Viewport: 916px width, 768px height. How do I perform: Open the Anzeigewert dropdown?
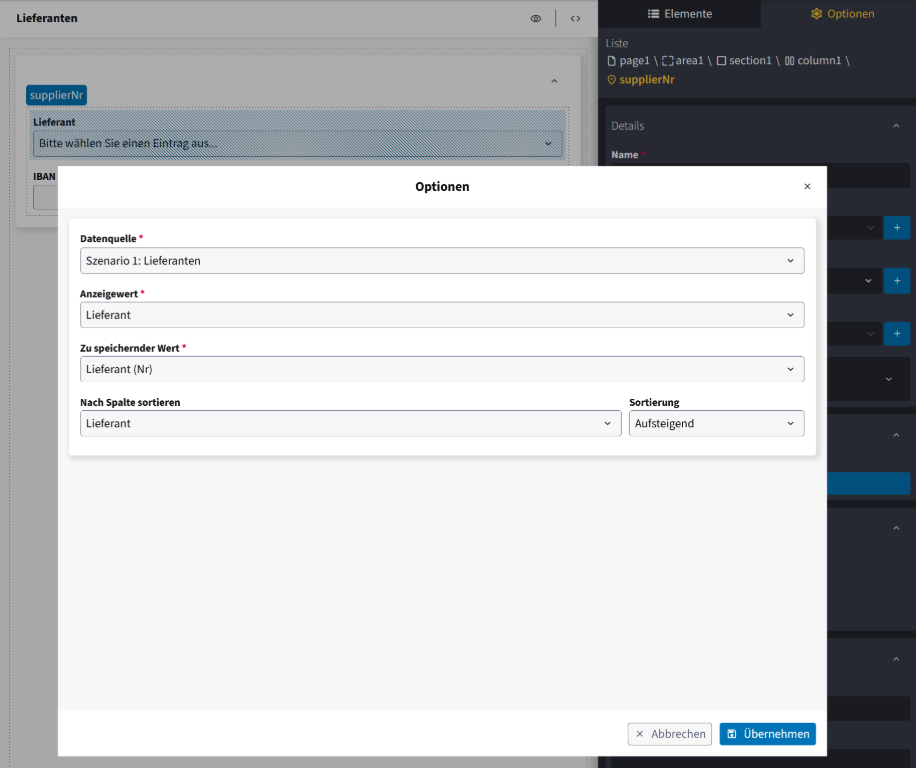[x=442, y=315]
